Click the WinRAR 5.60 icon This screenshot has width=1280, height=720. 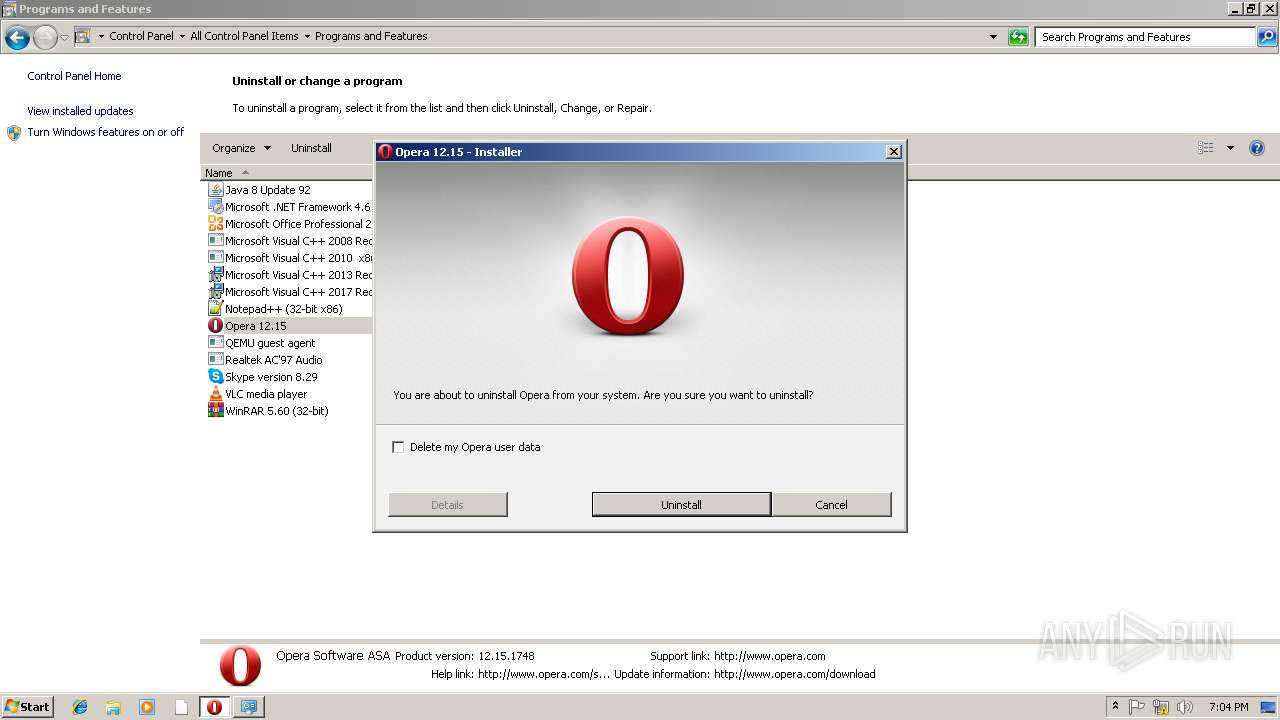(x=215, y=411)
